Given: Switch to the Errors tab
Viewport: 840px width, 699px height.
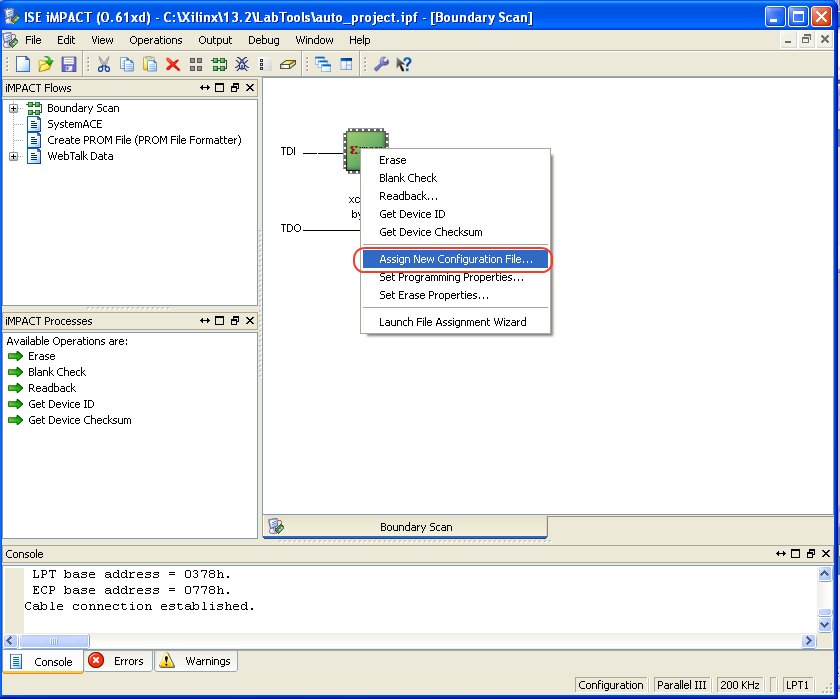Looking at the screenshot, I should [118, 661].
